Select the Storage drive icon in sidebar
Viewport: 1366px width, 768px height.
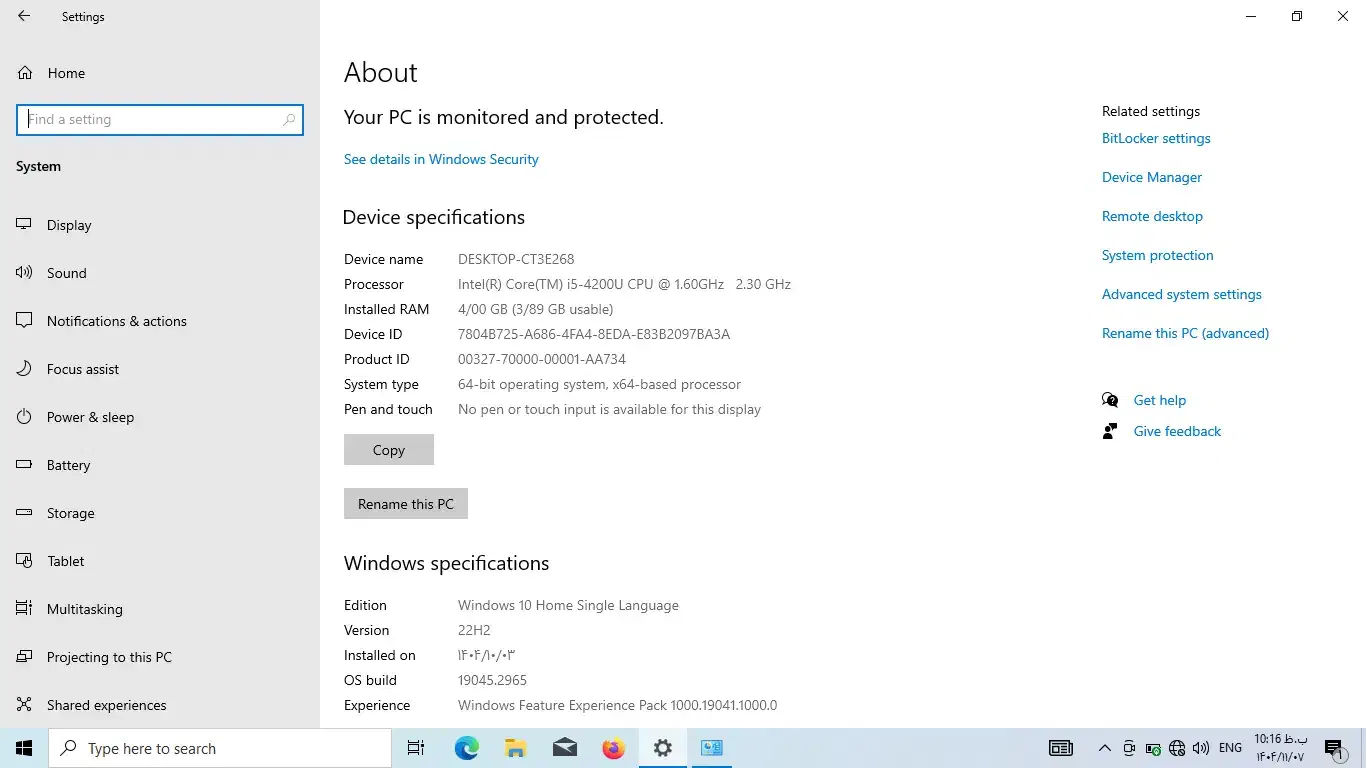click(x=24, y=513)
